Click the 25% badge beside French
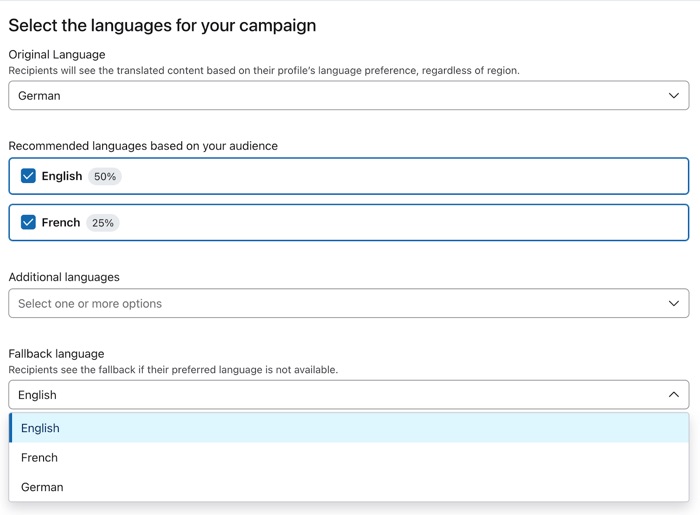This screenshot has height=515, width=700. pyautogui.click(x=102, y=223)
